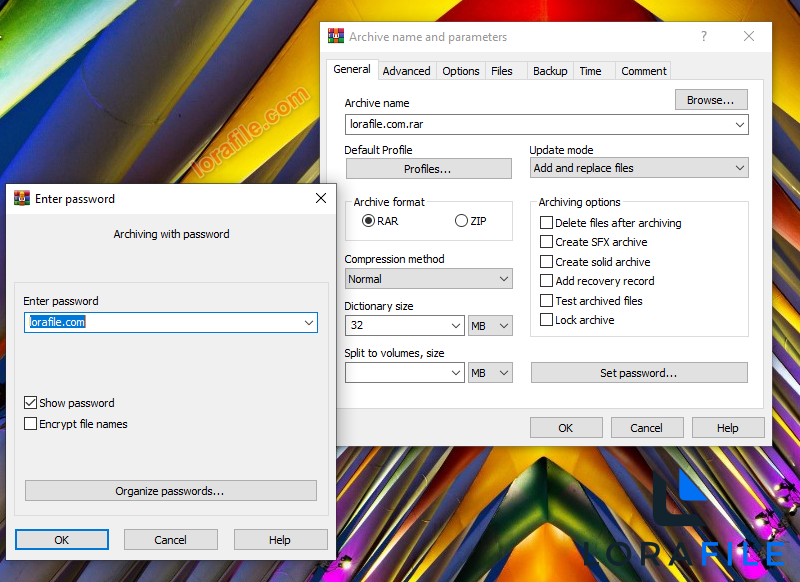Click the Set password button
This screenshot has height=582, width=800.
point(638,372)
